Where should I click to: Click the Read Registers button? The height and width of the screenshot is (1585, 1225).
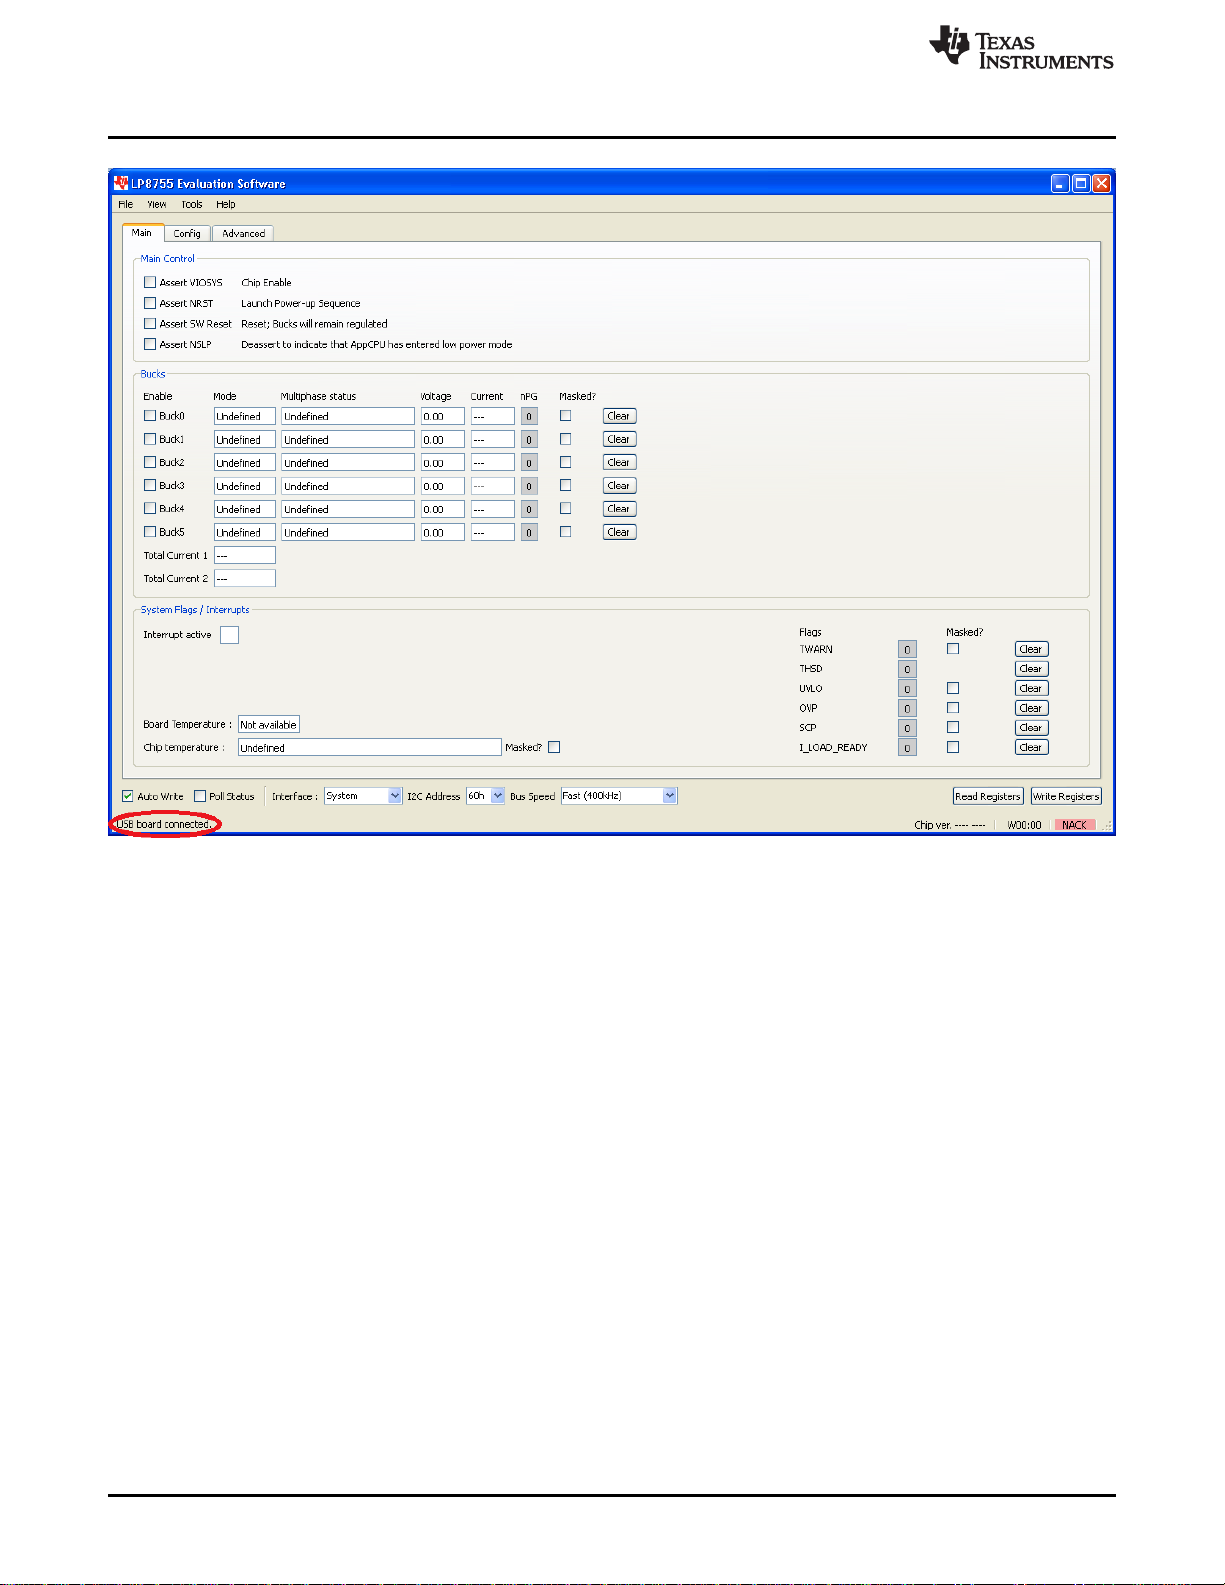click(x=988, y=796)
